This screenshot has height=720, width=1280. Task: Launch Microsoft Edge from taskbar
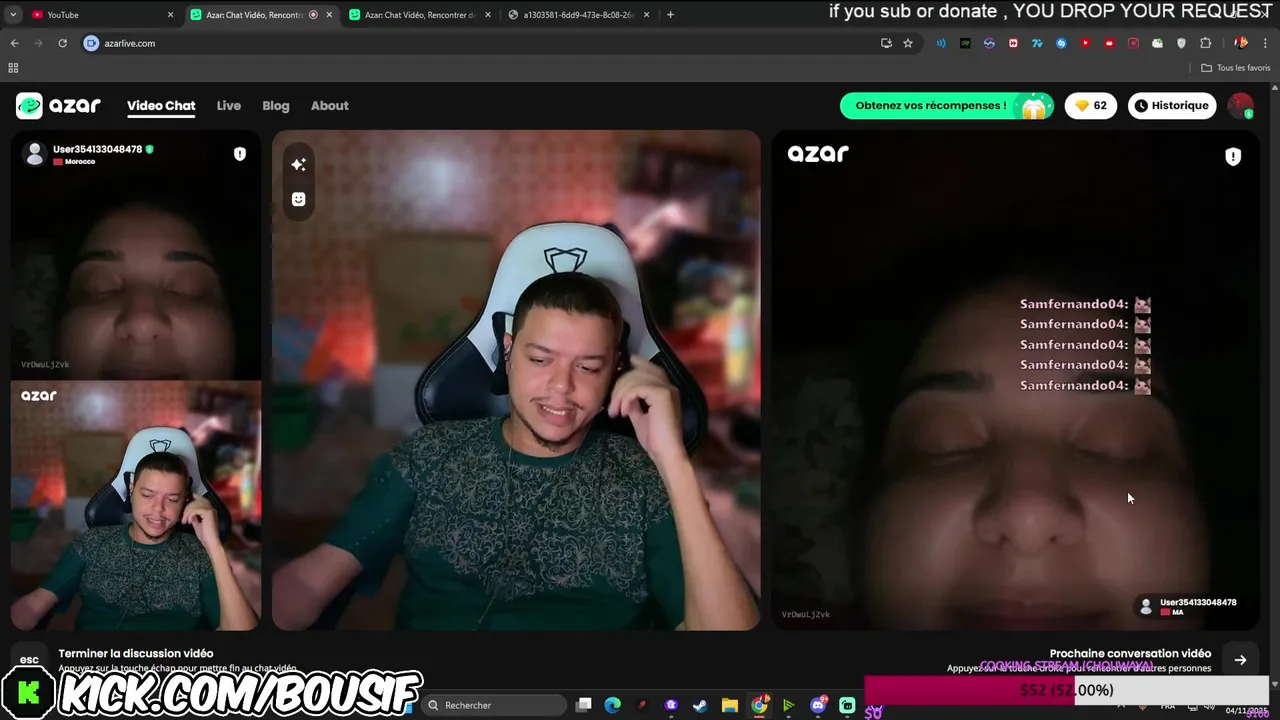coord(613,705)
